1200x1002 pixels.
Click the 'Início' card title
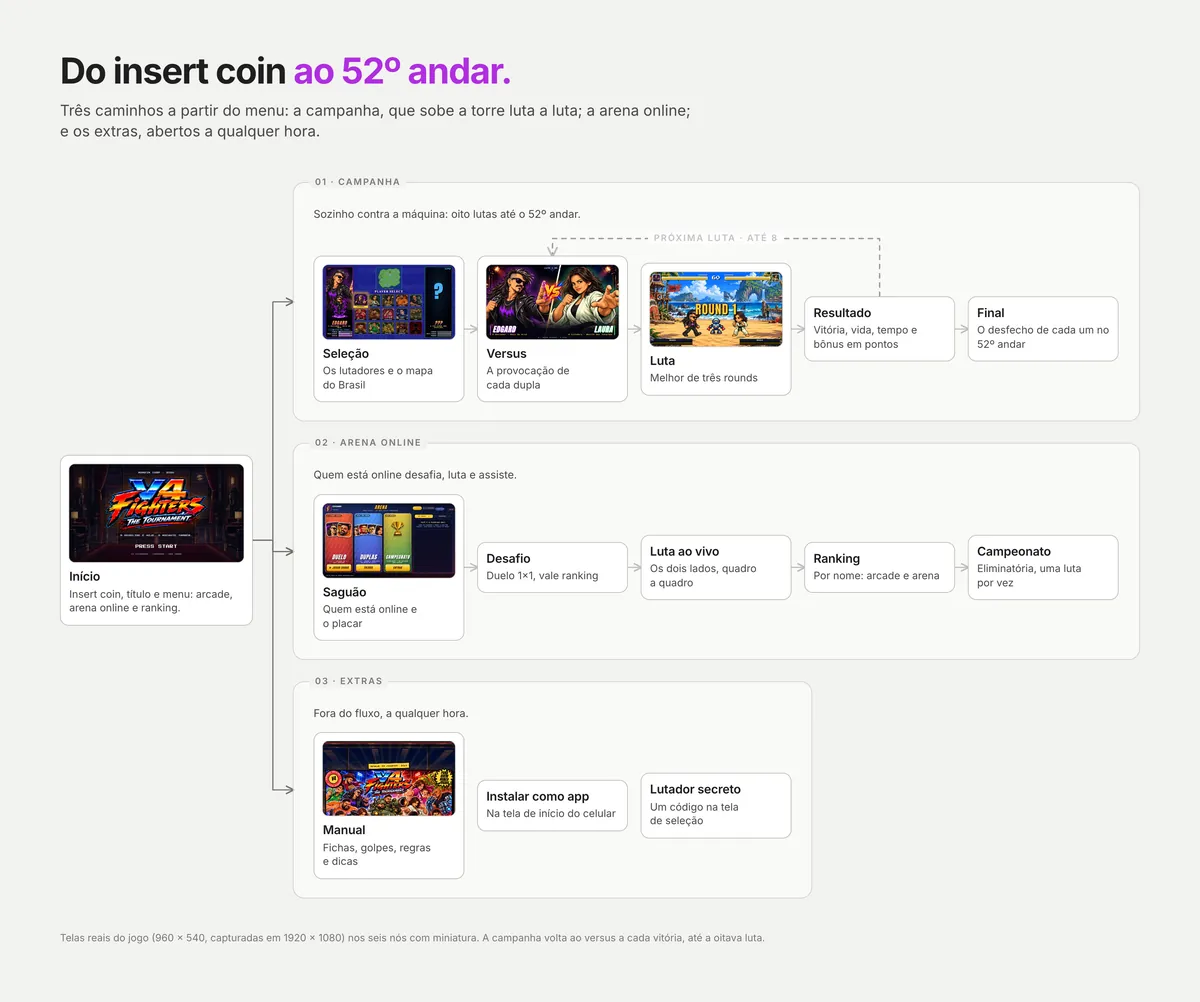[85, 577]
